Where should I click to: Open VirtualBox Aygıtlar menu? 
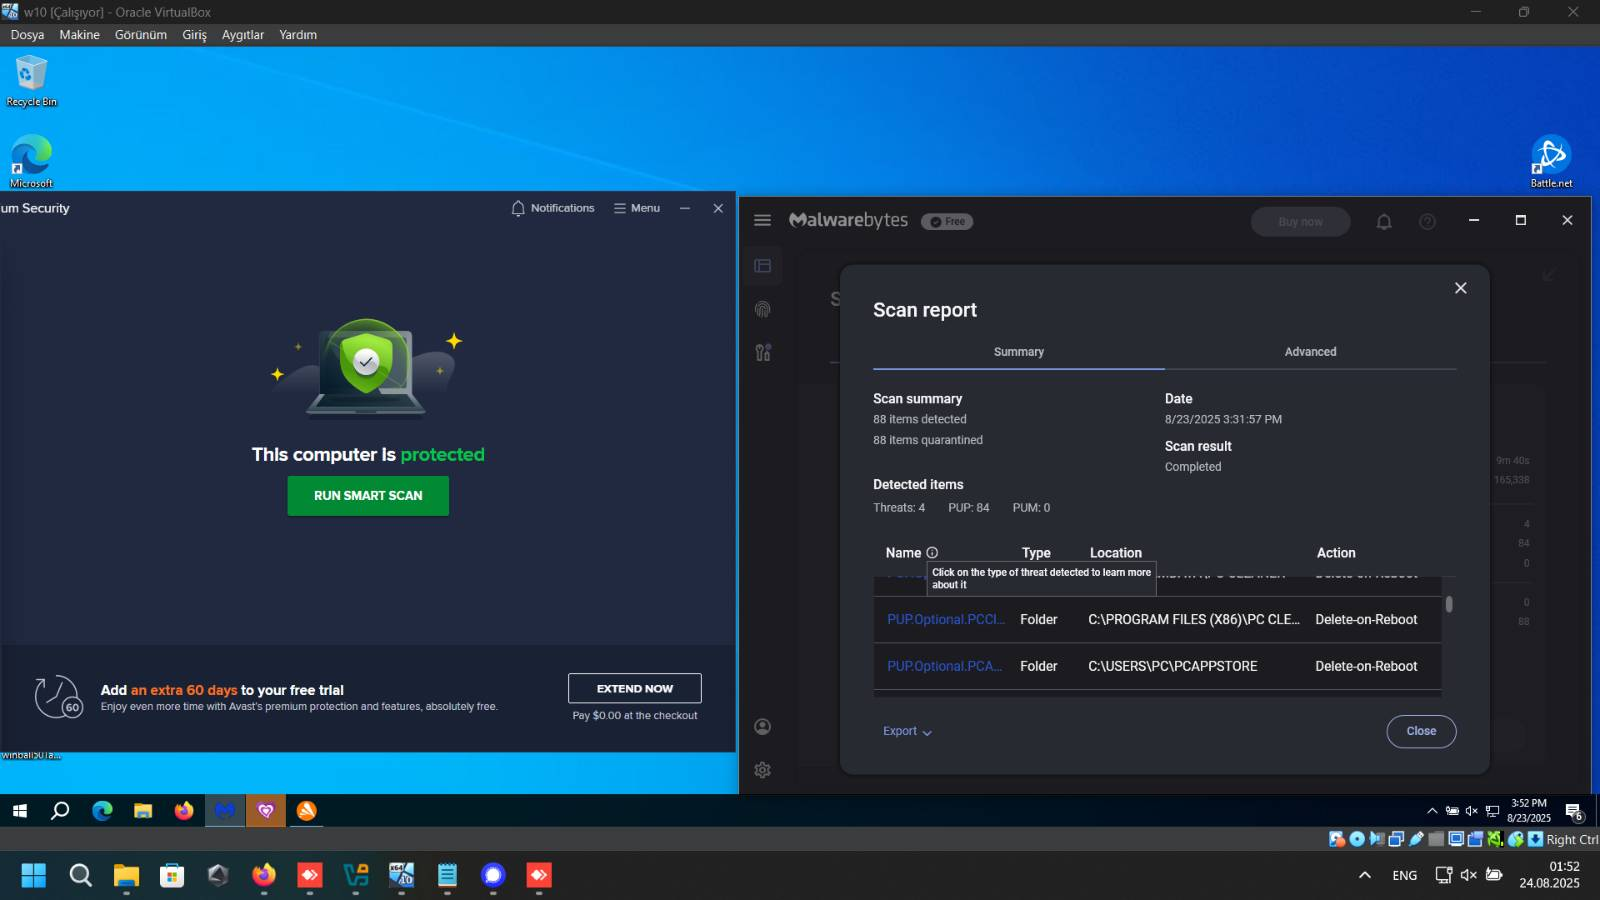point(243,35)
